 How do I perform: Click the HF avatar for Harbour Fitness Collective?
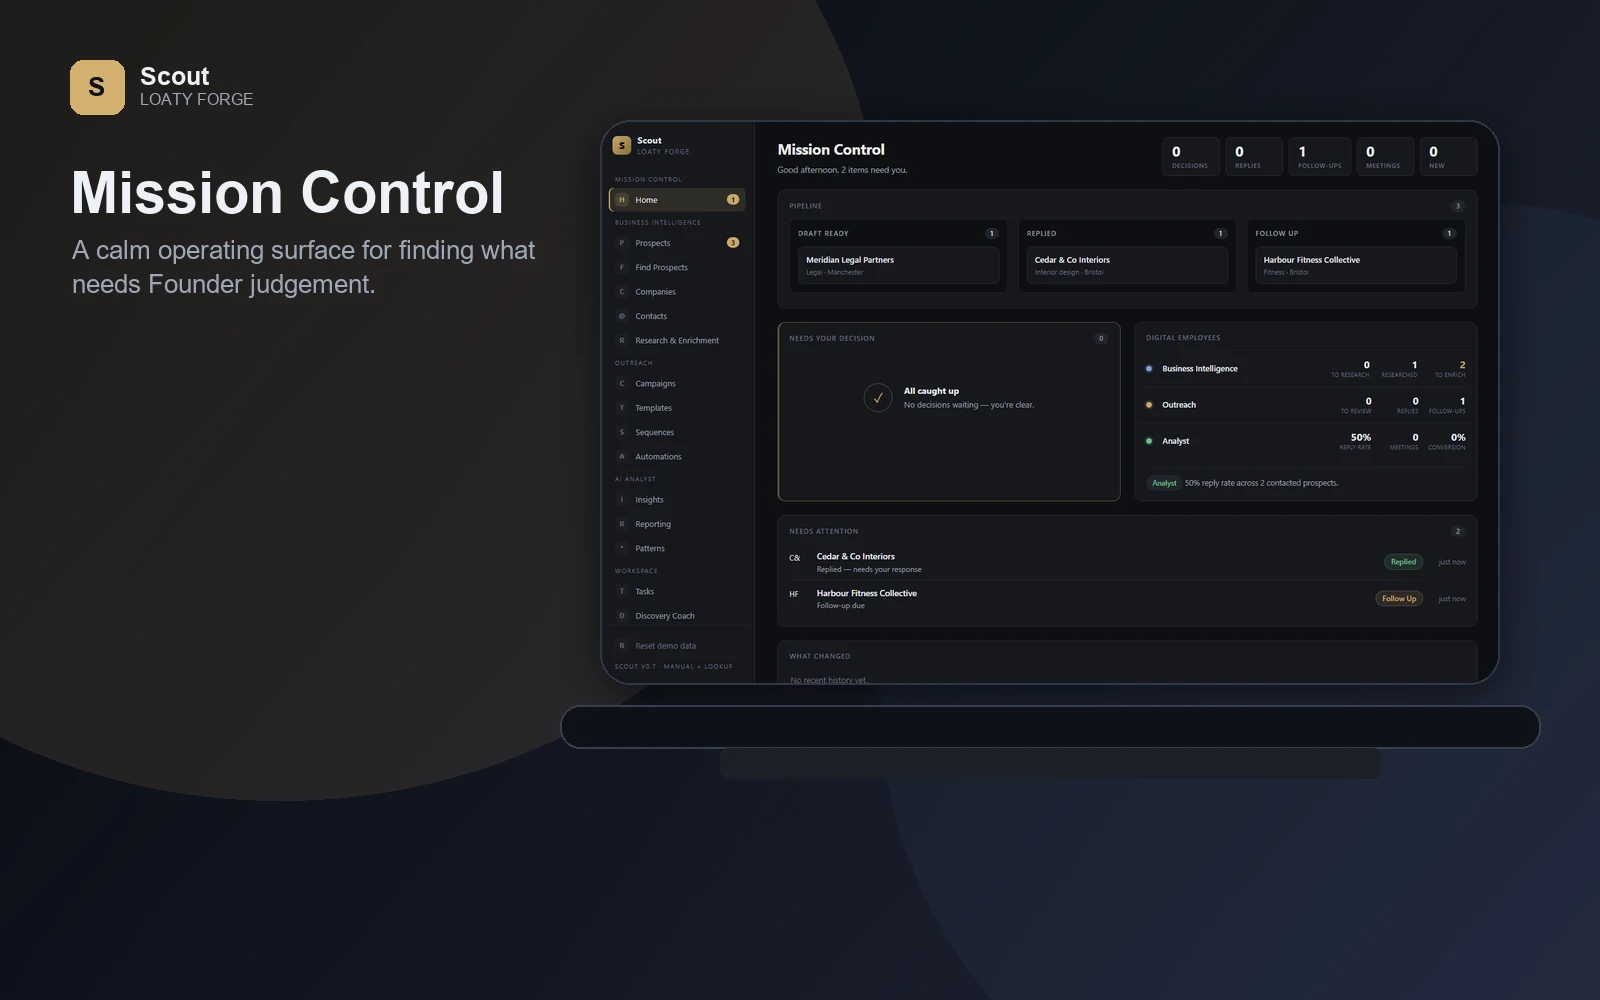pyautogui.click(x=794, y=594)
